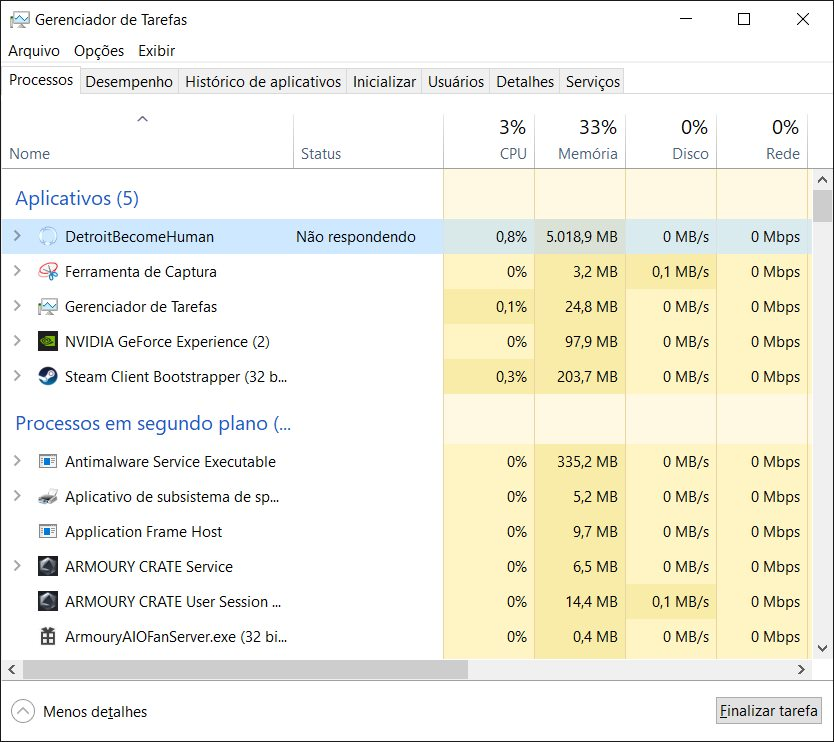
Task: Switch to the Detalhes tab
Action: point(525,81)
